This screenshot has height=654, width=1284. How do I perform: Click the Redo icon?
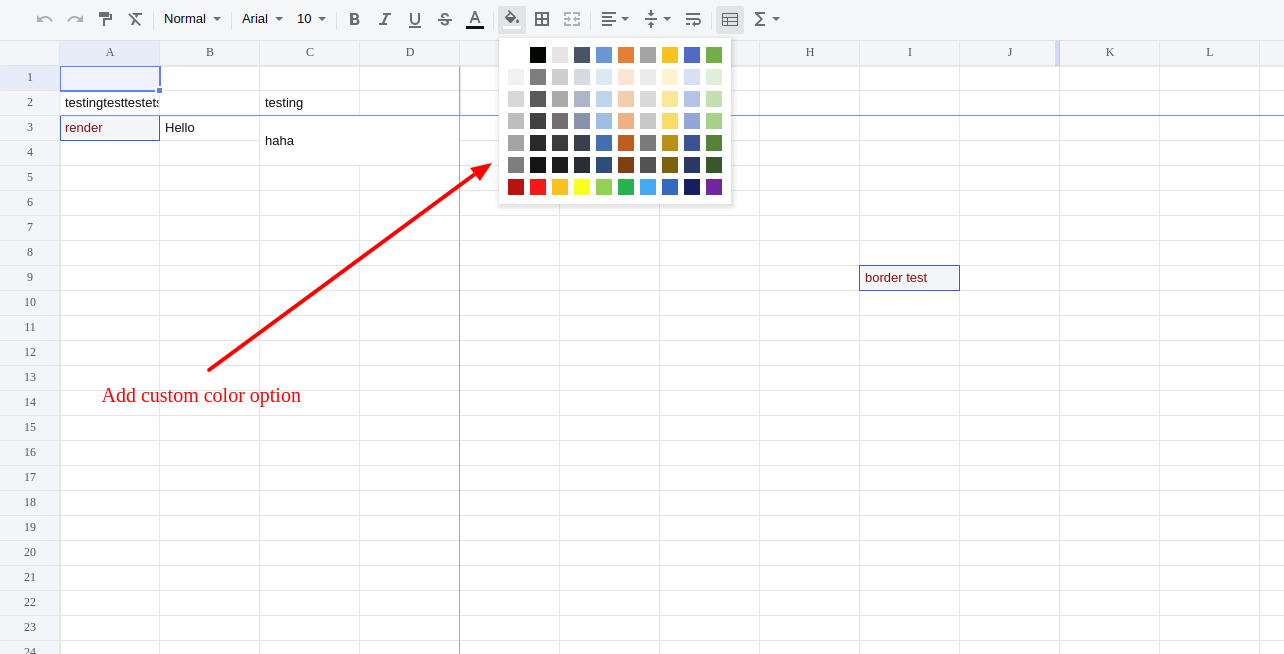point(74,19)
